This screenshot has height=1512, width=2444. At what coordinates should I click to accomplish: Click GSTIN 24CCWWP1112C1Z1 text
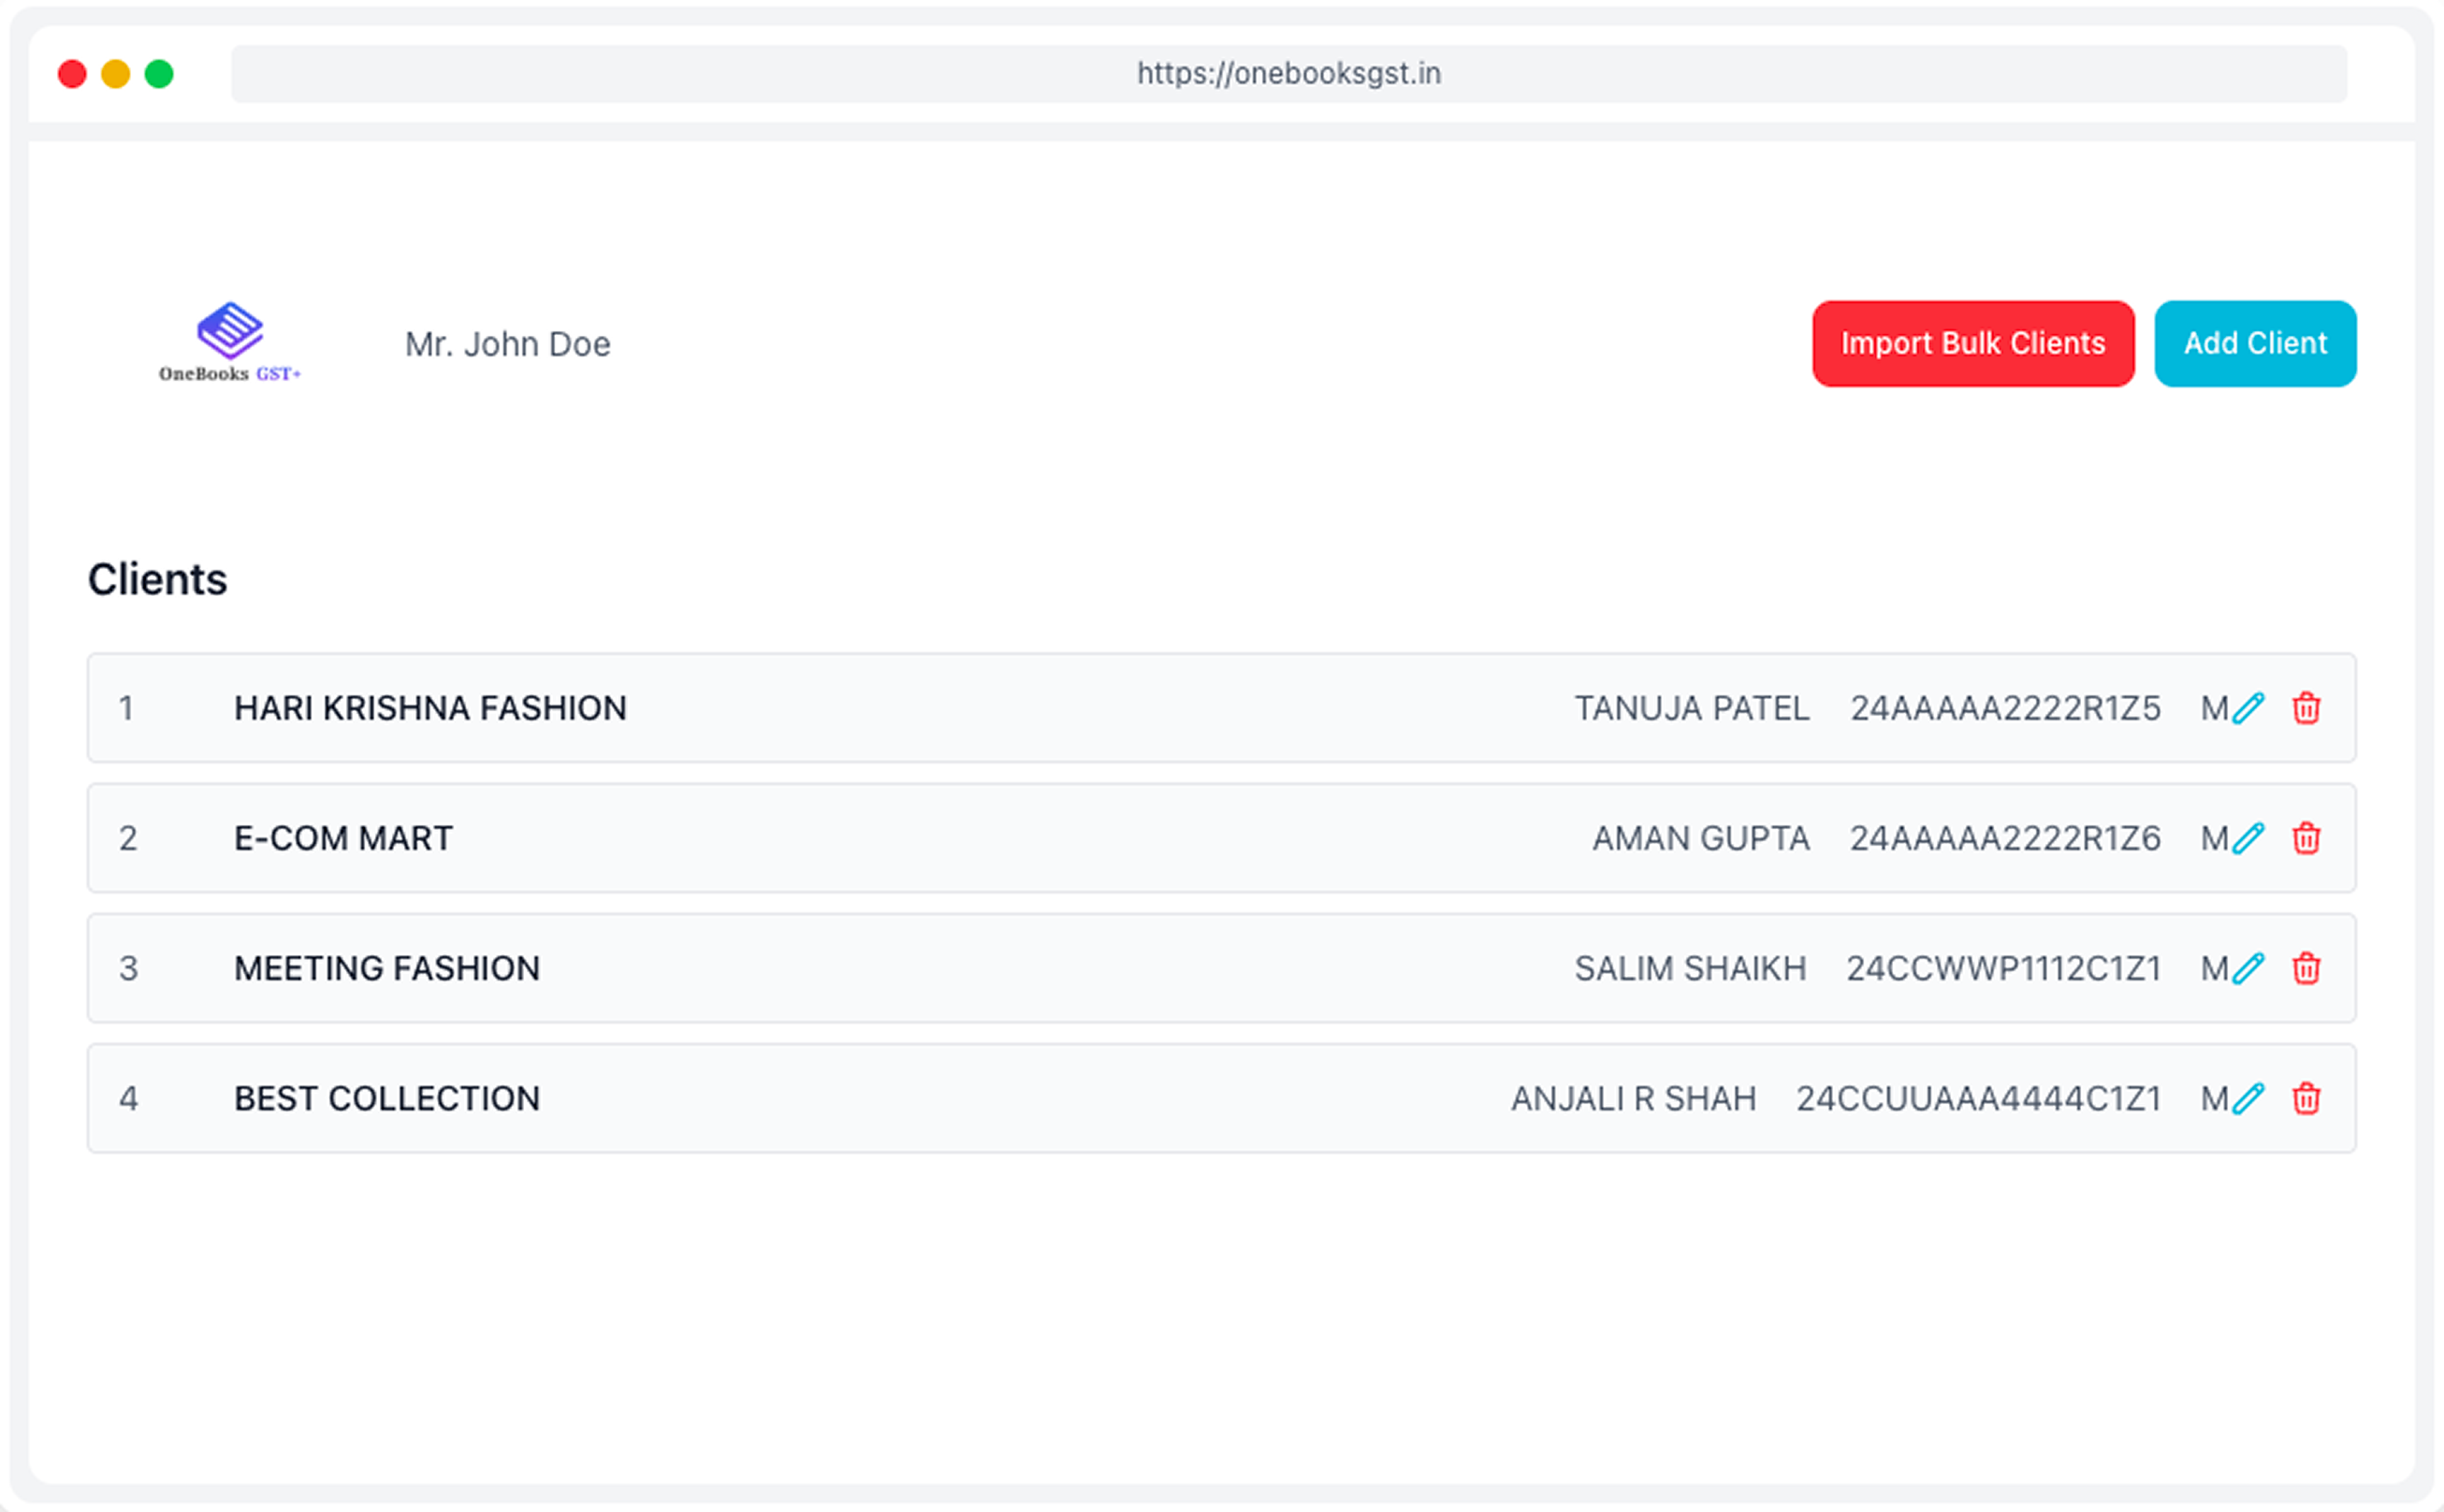[2003, 968]
